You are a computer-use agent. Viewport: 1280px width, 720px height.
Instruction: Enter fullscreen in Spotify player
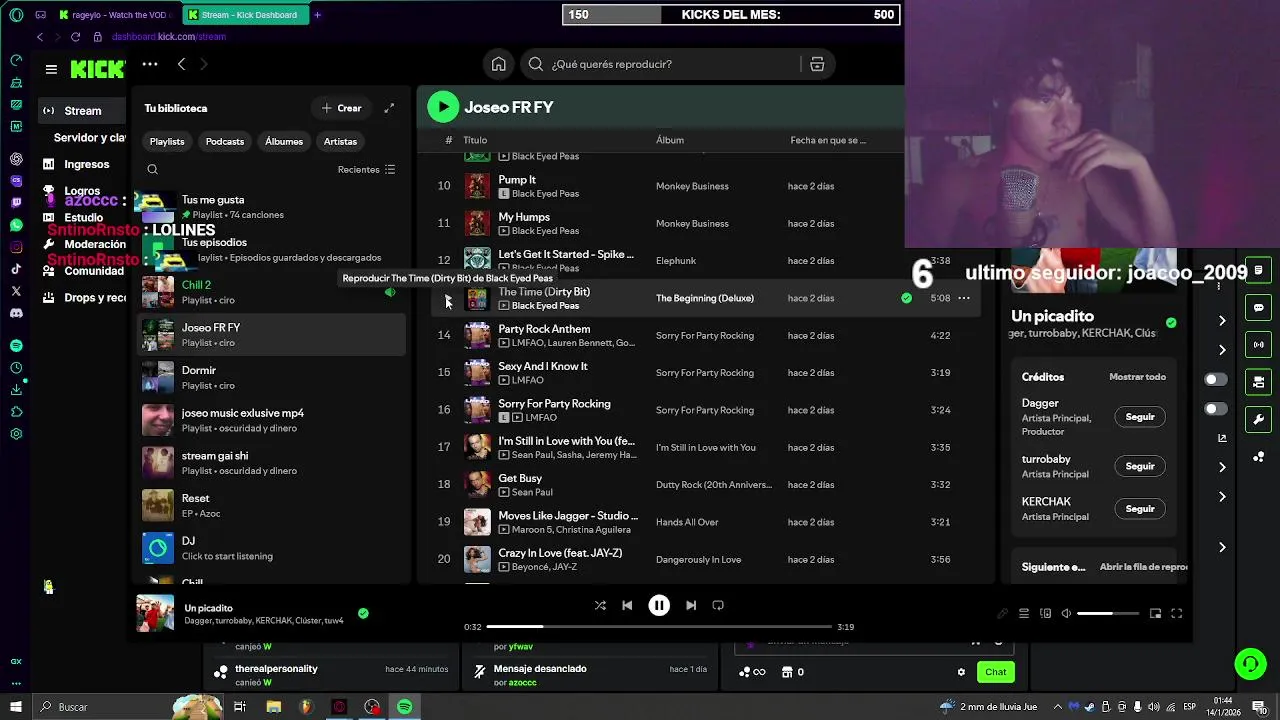click(x=1177, y=614)
